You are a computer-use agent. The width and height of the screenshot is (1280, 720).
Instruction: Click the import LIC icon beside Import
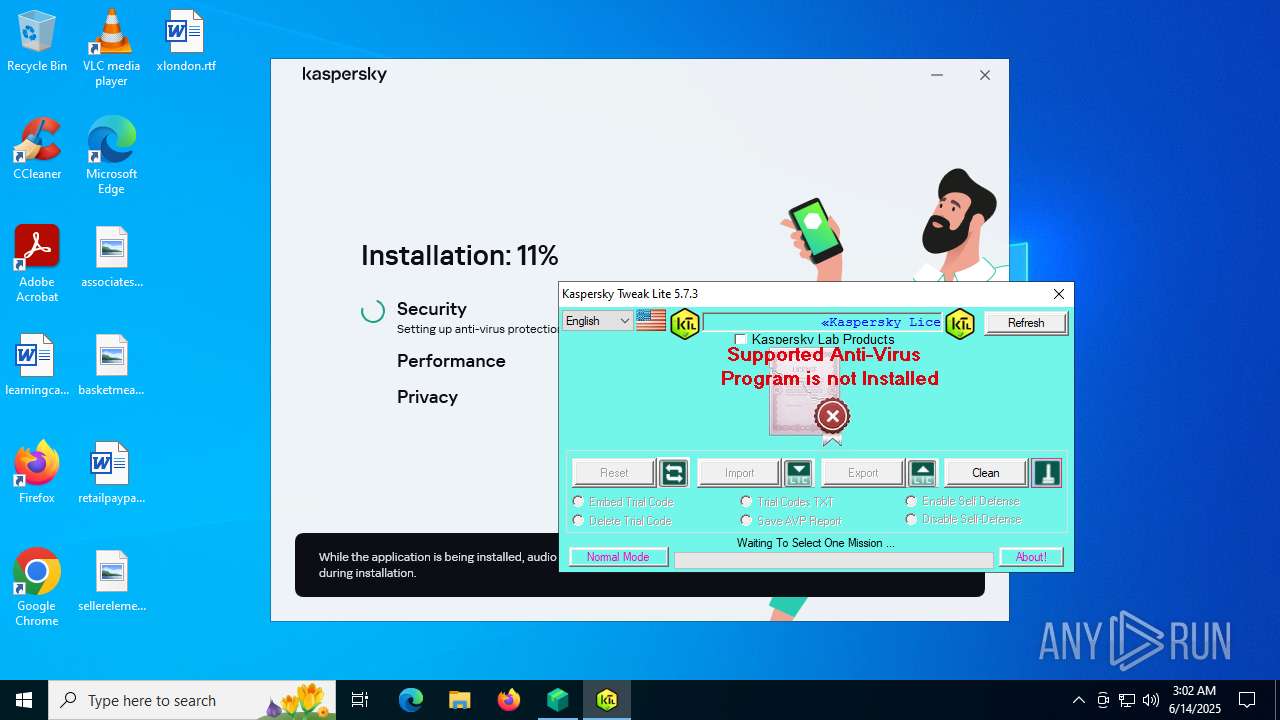[798, 473]
